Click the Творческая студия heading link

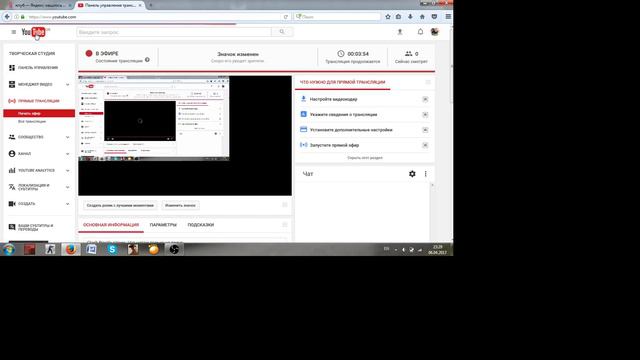(32, 53)
